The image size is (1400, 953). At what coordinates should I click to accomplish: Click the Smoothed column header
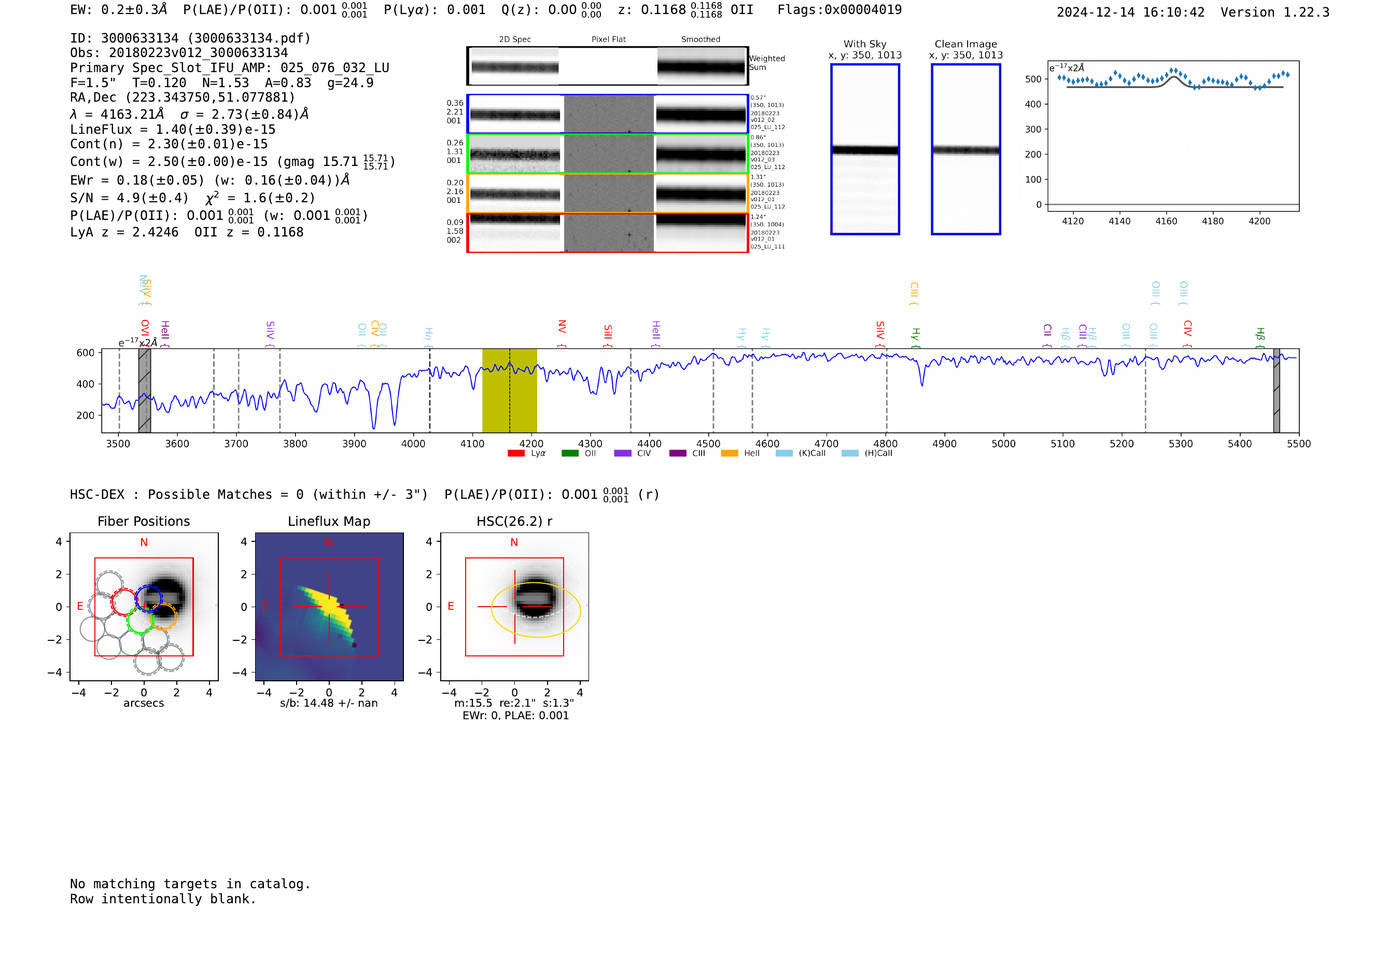[x=700, y=40]
